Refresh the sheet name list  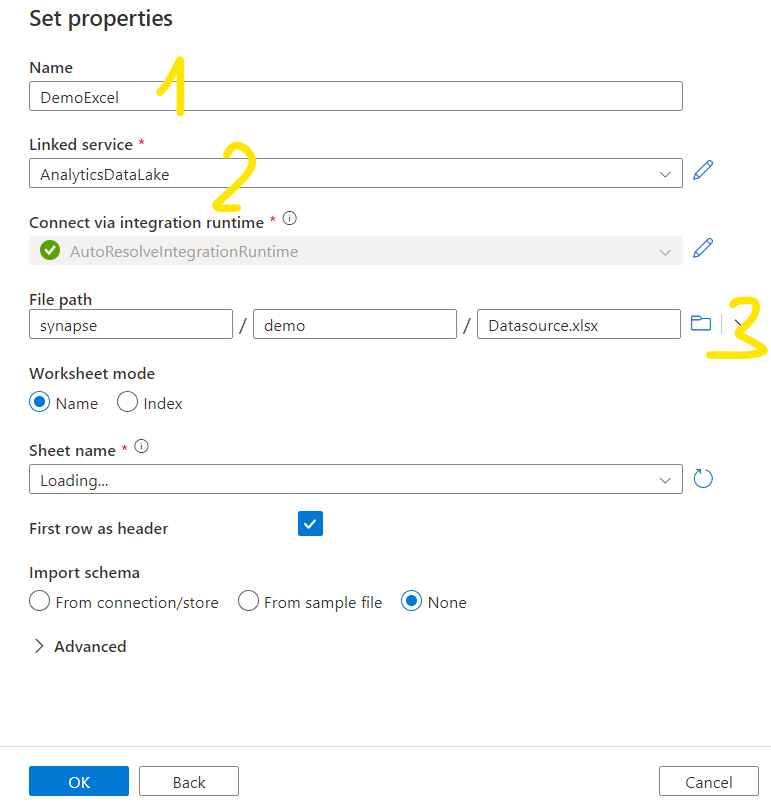click(x=703, y=478)
